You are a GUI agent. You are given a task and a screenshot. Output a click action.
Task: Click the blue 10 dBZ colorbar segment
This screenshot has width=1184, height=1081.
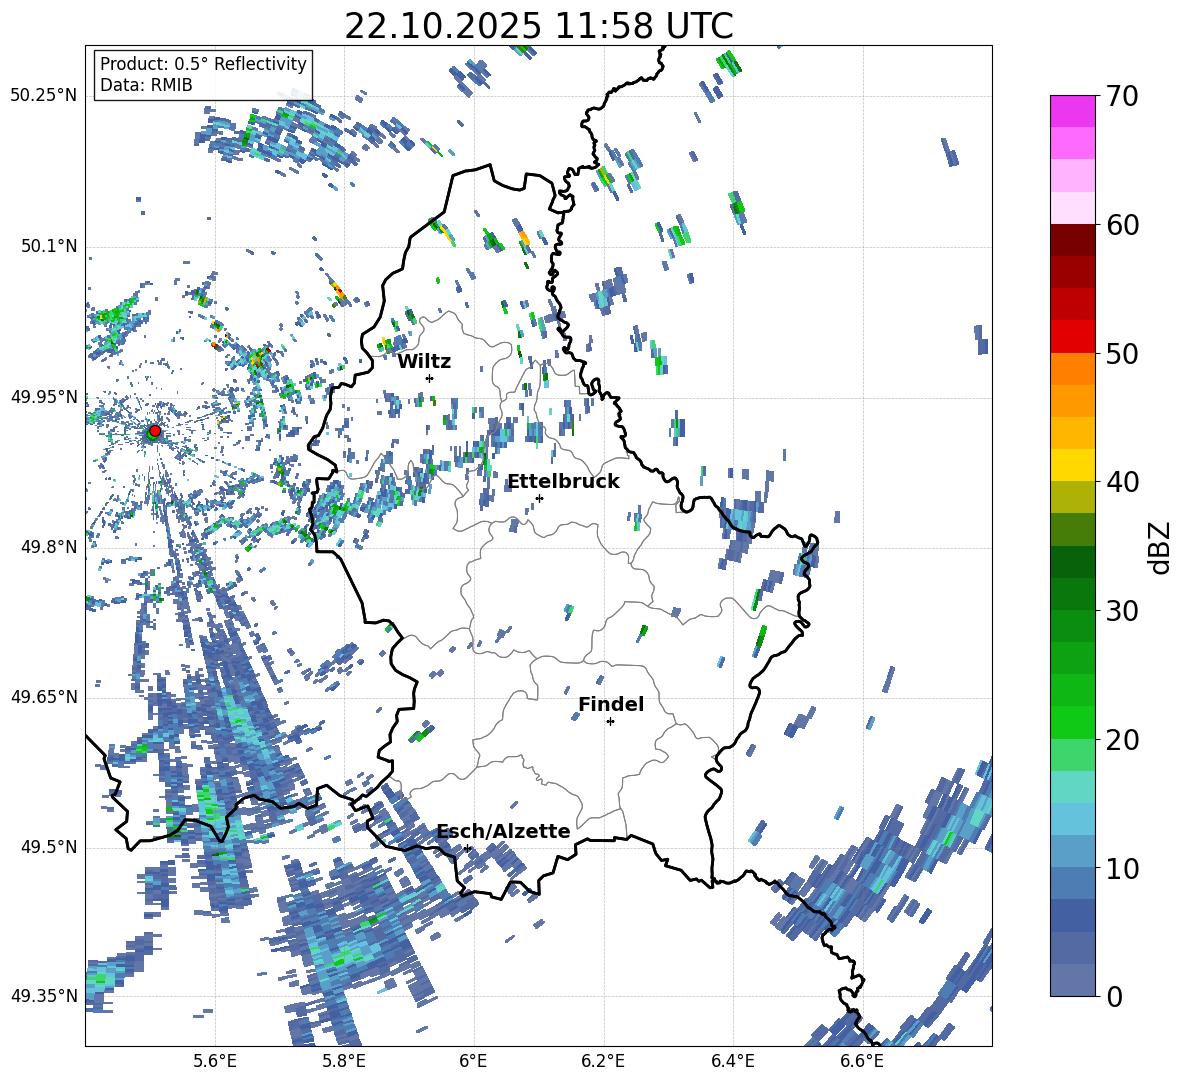click(1072, 883)
